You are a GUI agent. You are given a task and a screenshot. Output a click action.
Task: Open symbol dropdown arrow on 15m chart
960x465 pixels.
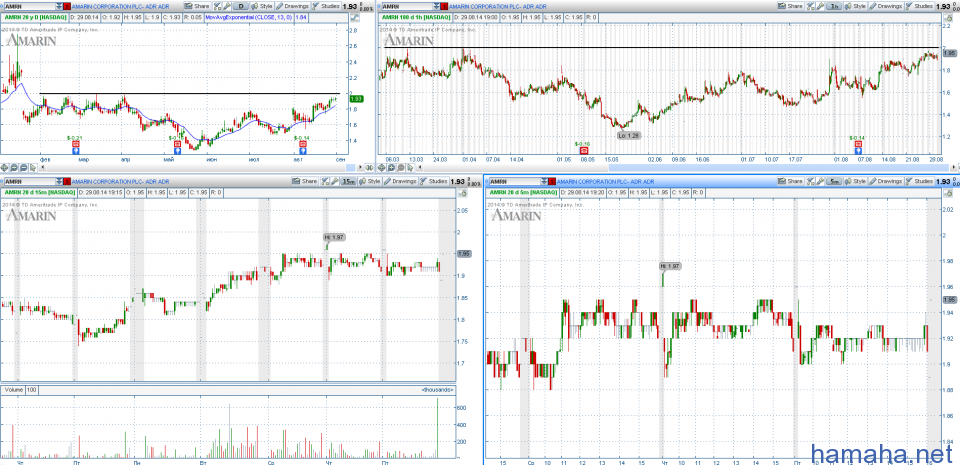click(59, 181)
